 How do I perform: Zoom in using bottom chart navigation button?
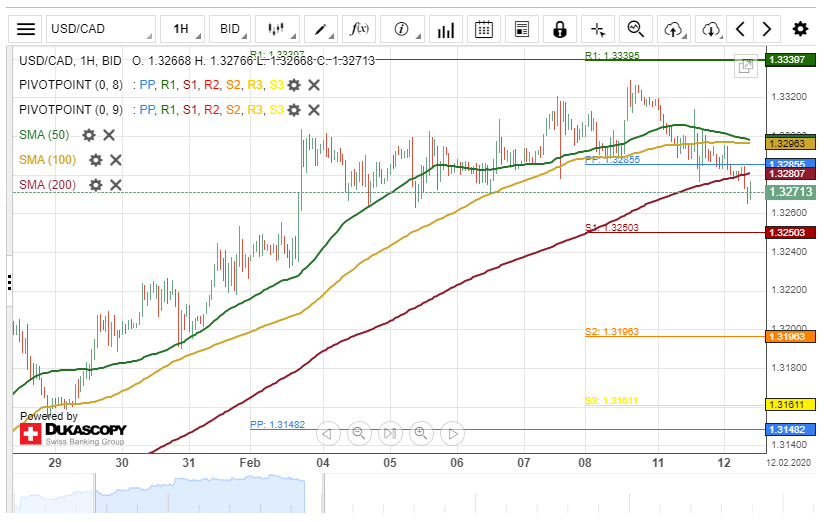point(421,433)
